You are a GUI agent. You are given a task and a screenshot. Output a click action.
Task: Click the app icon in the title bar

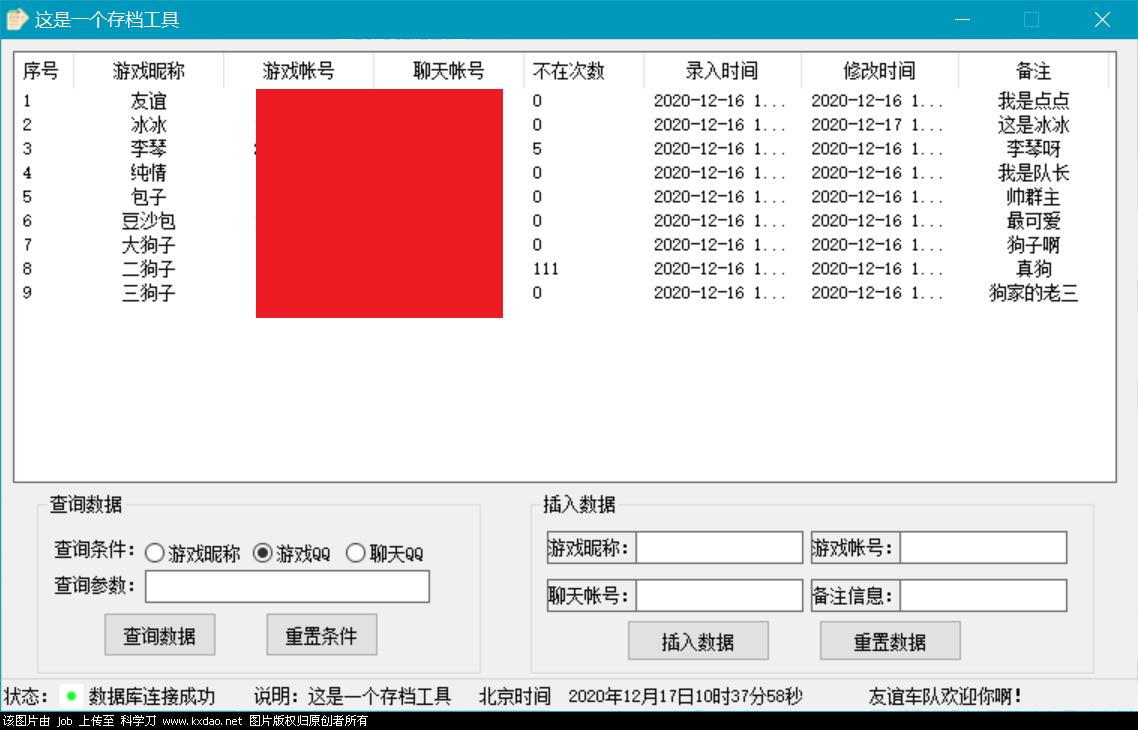point(17,20)
